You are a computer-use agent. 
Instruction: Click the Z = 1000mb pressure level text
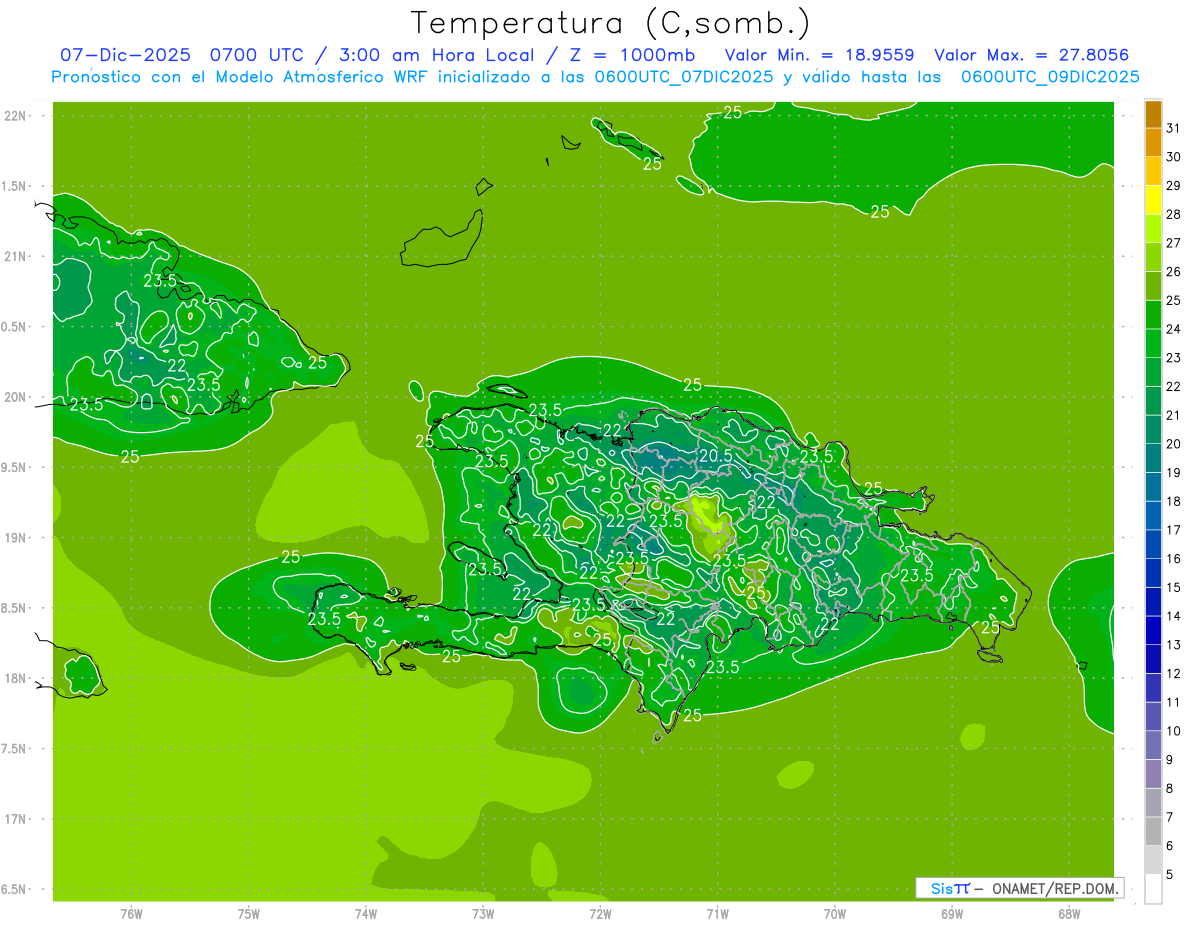[636, 55]
